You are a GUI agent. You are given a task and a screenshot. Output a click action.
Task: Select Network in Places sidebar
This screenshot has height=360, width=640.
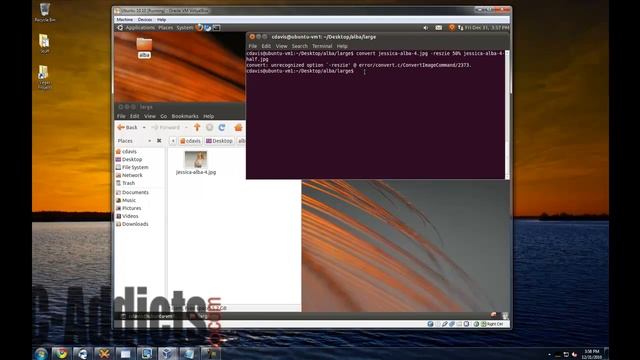coord(129,175)
